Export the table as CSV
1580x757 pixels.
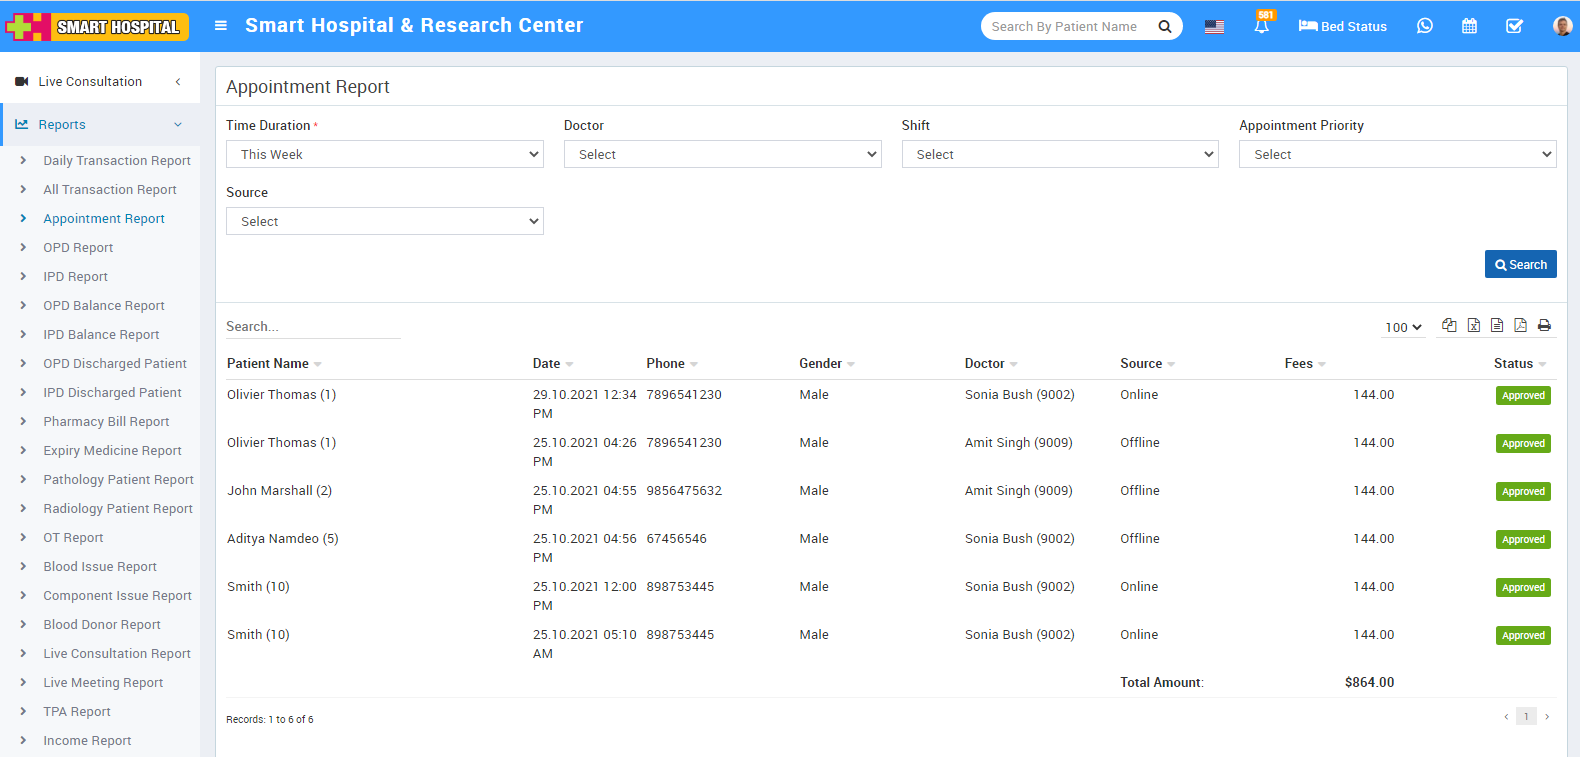point(1497,325)
